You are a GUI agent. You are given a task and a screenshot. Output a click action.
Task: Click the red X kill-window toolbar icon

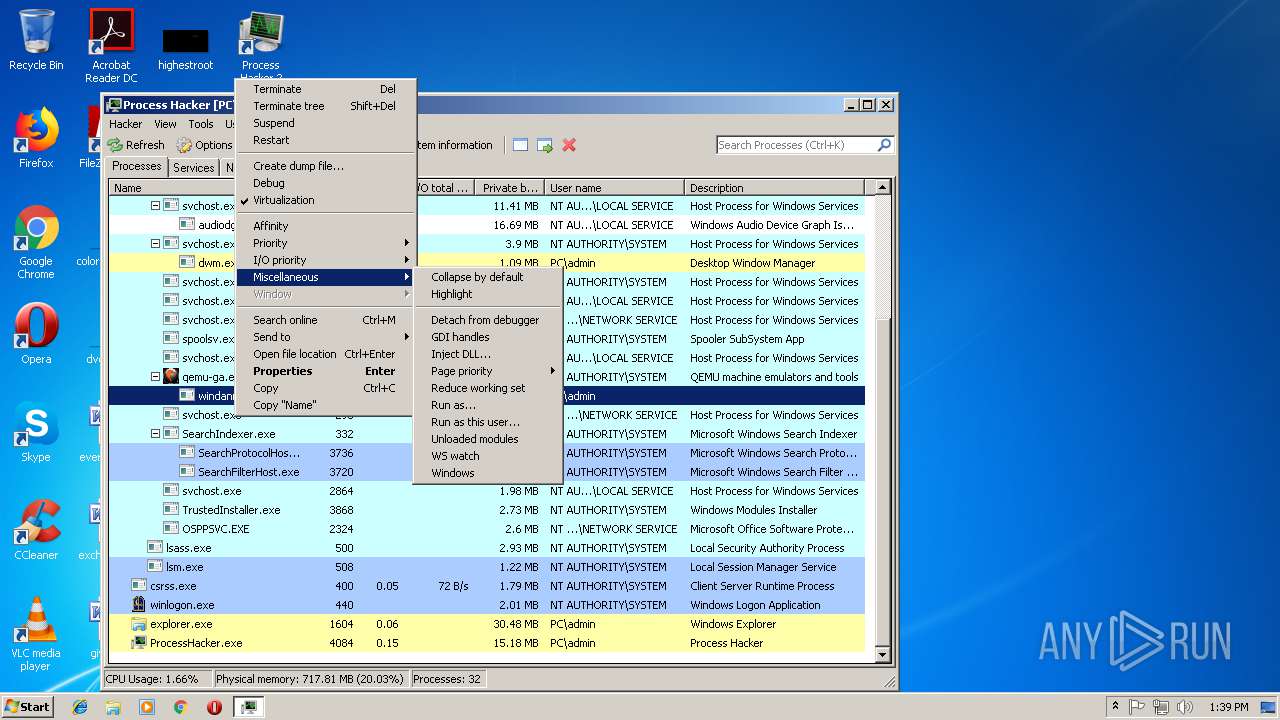click(569, 145)
